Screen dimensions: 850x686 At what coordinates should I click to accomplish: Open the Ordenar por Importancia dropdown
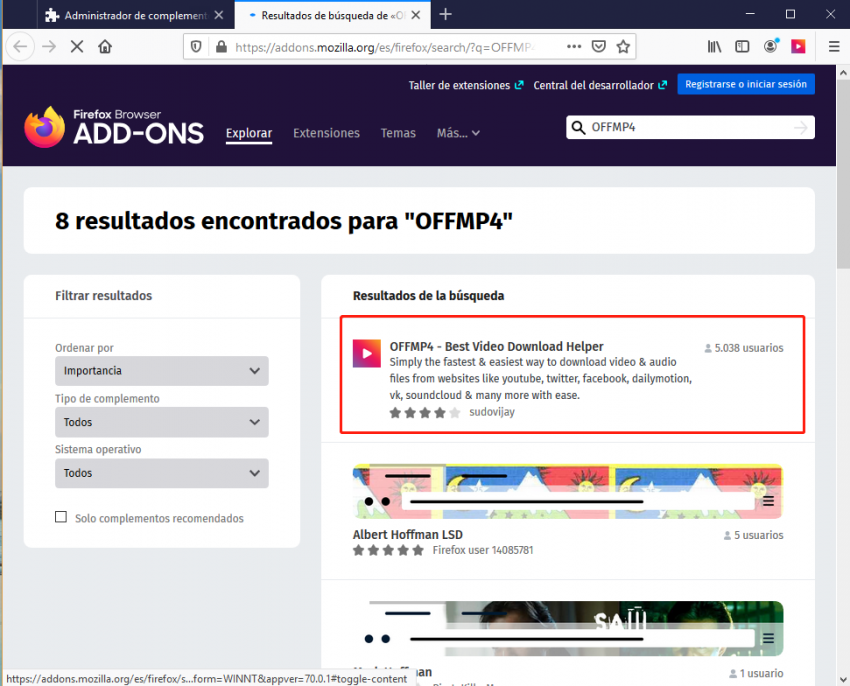(x=162, y=371)
